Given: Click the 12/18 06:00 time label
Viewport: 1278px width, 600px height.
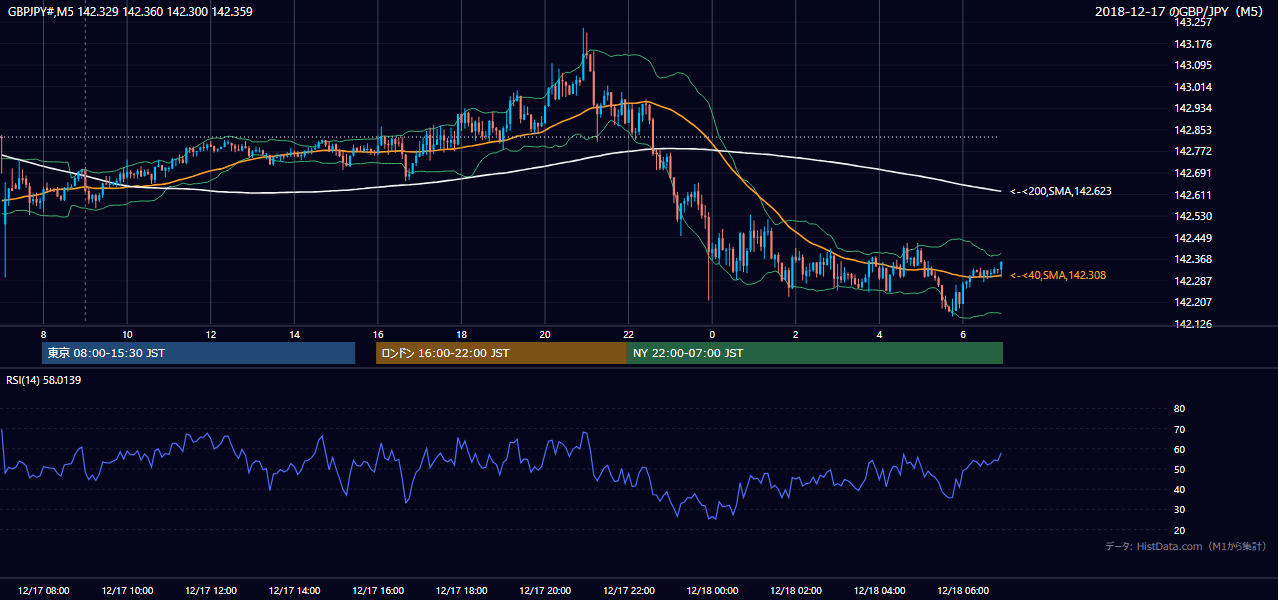Looking at the screenshot, I should coord(962,591).
